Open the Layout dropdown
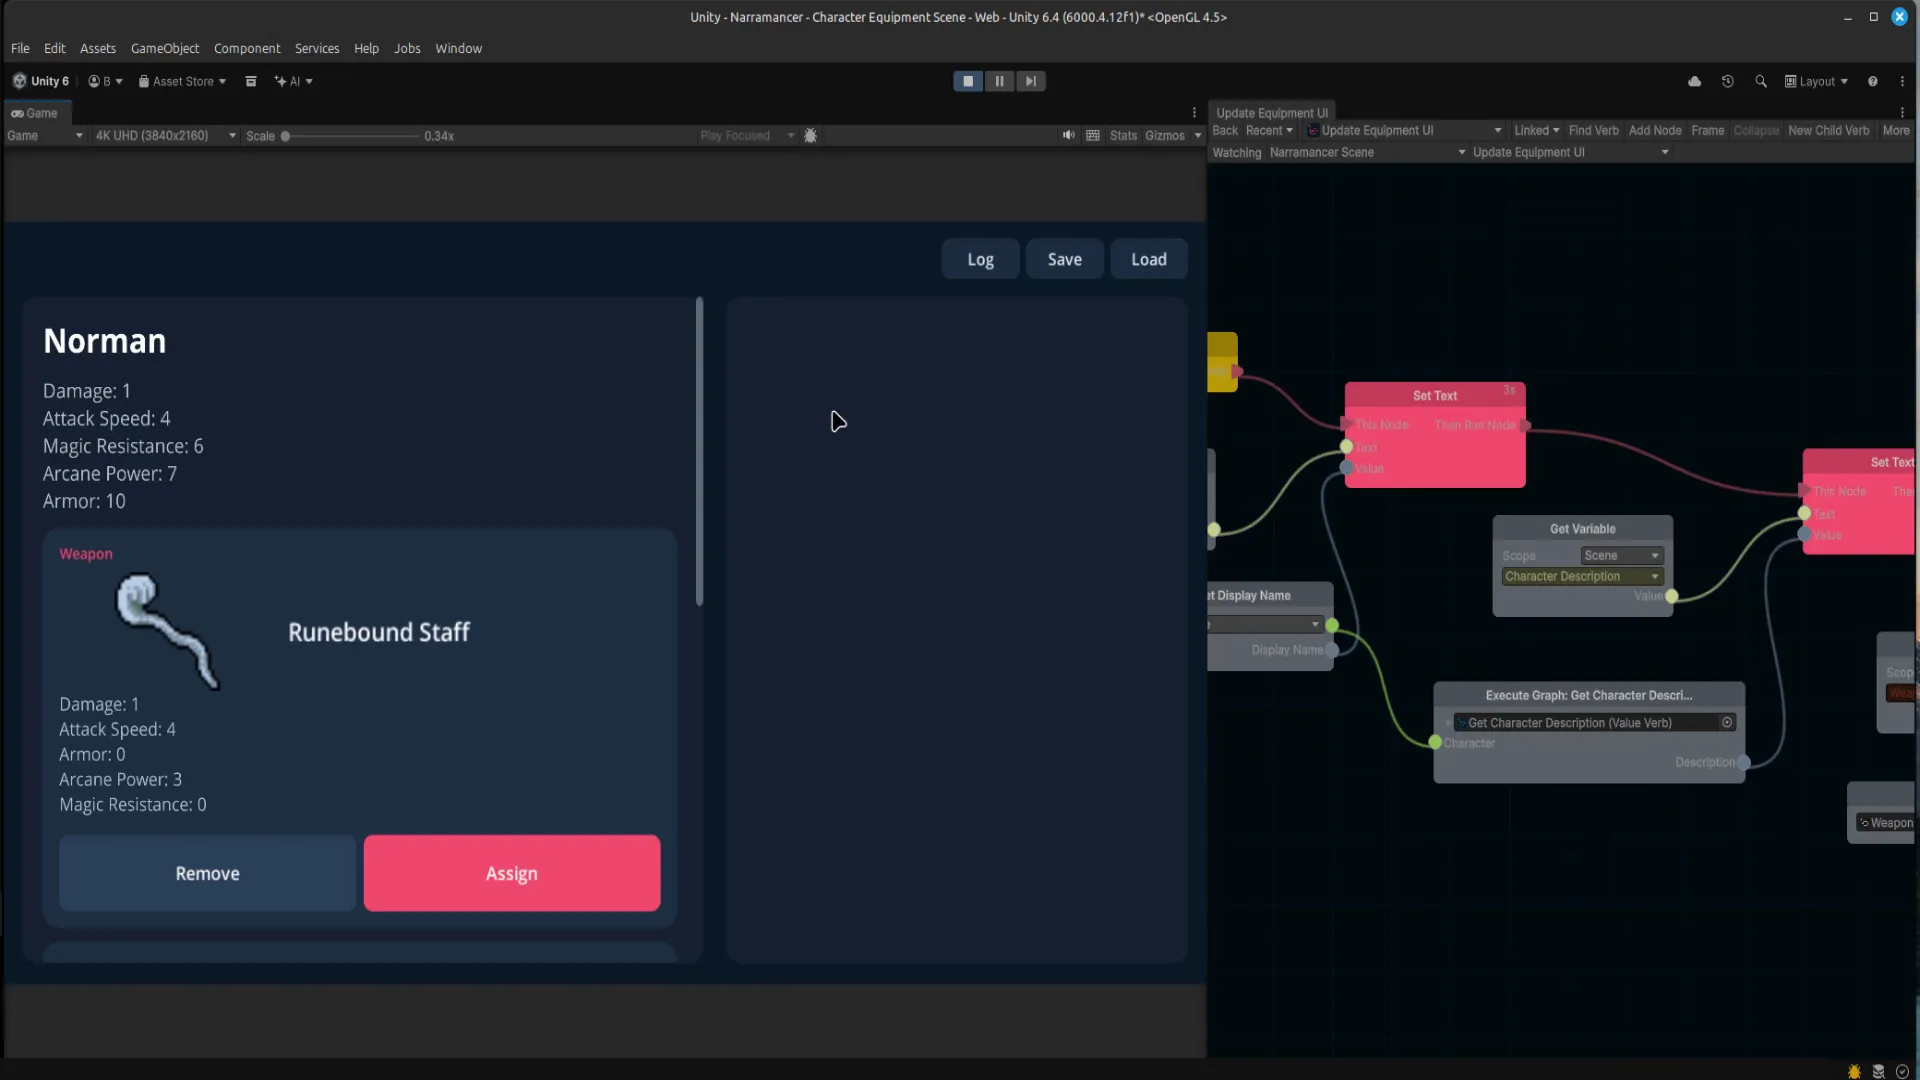Viewport: 1920px width, 1080px height. tap(1816, 81)
